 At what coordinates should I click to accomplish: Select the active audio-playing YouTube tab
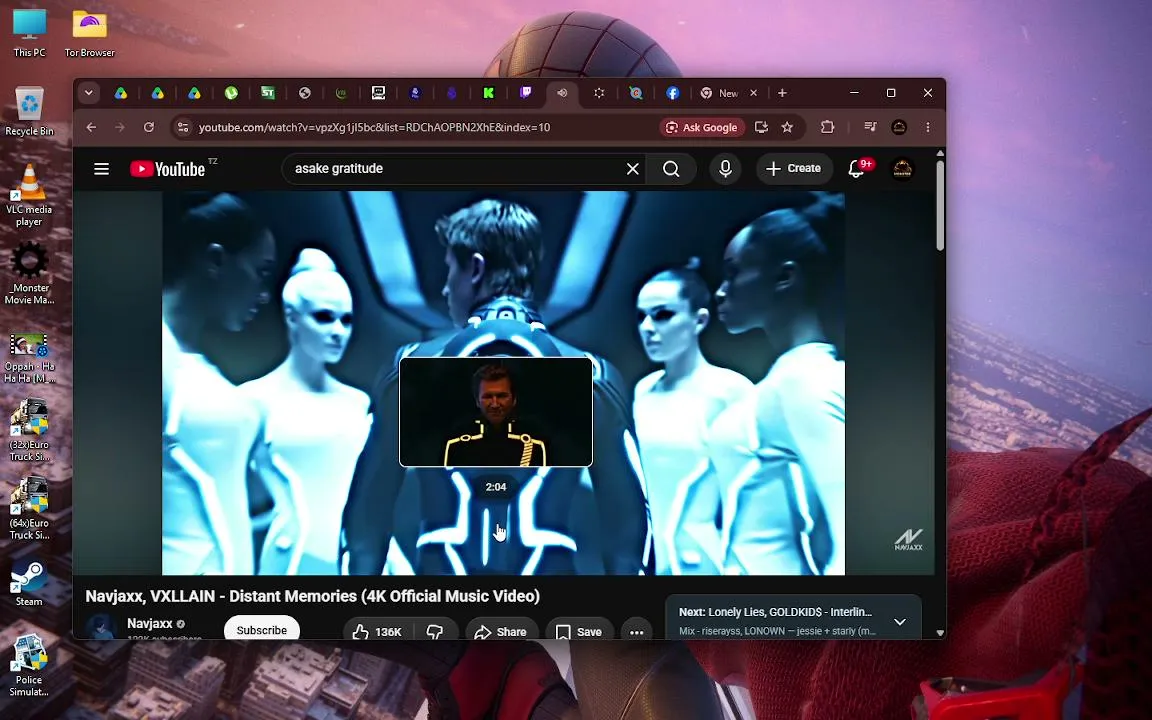tap(562, 93)
